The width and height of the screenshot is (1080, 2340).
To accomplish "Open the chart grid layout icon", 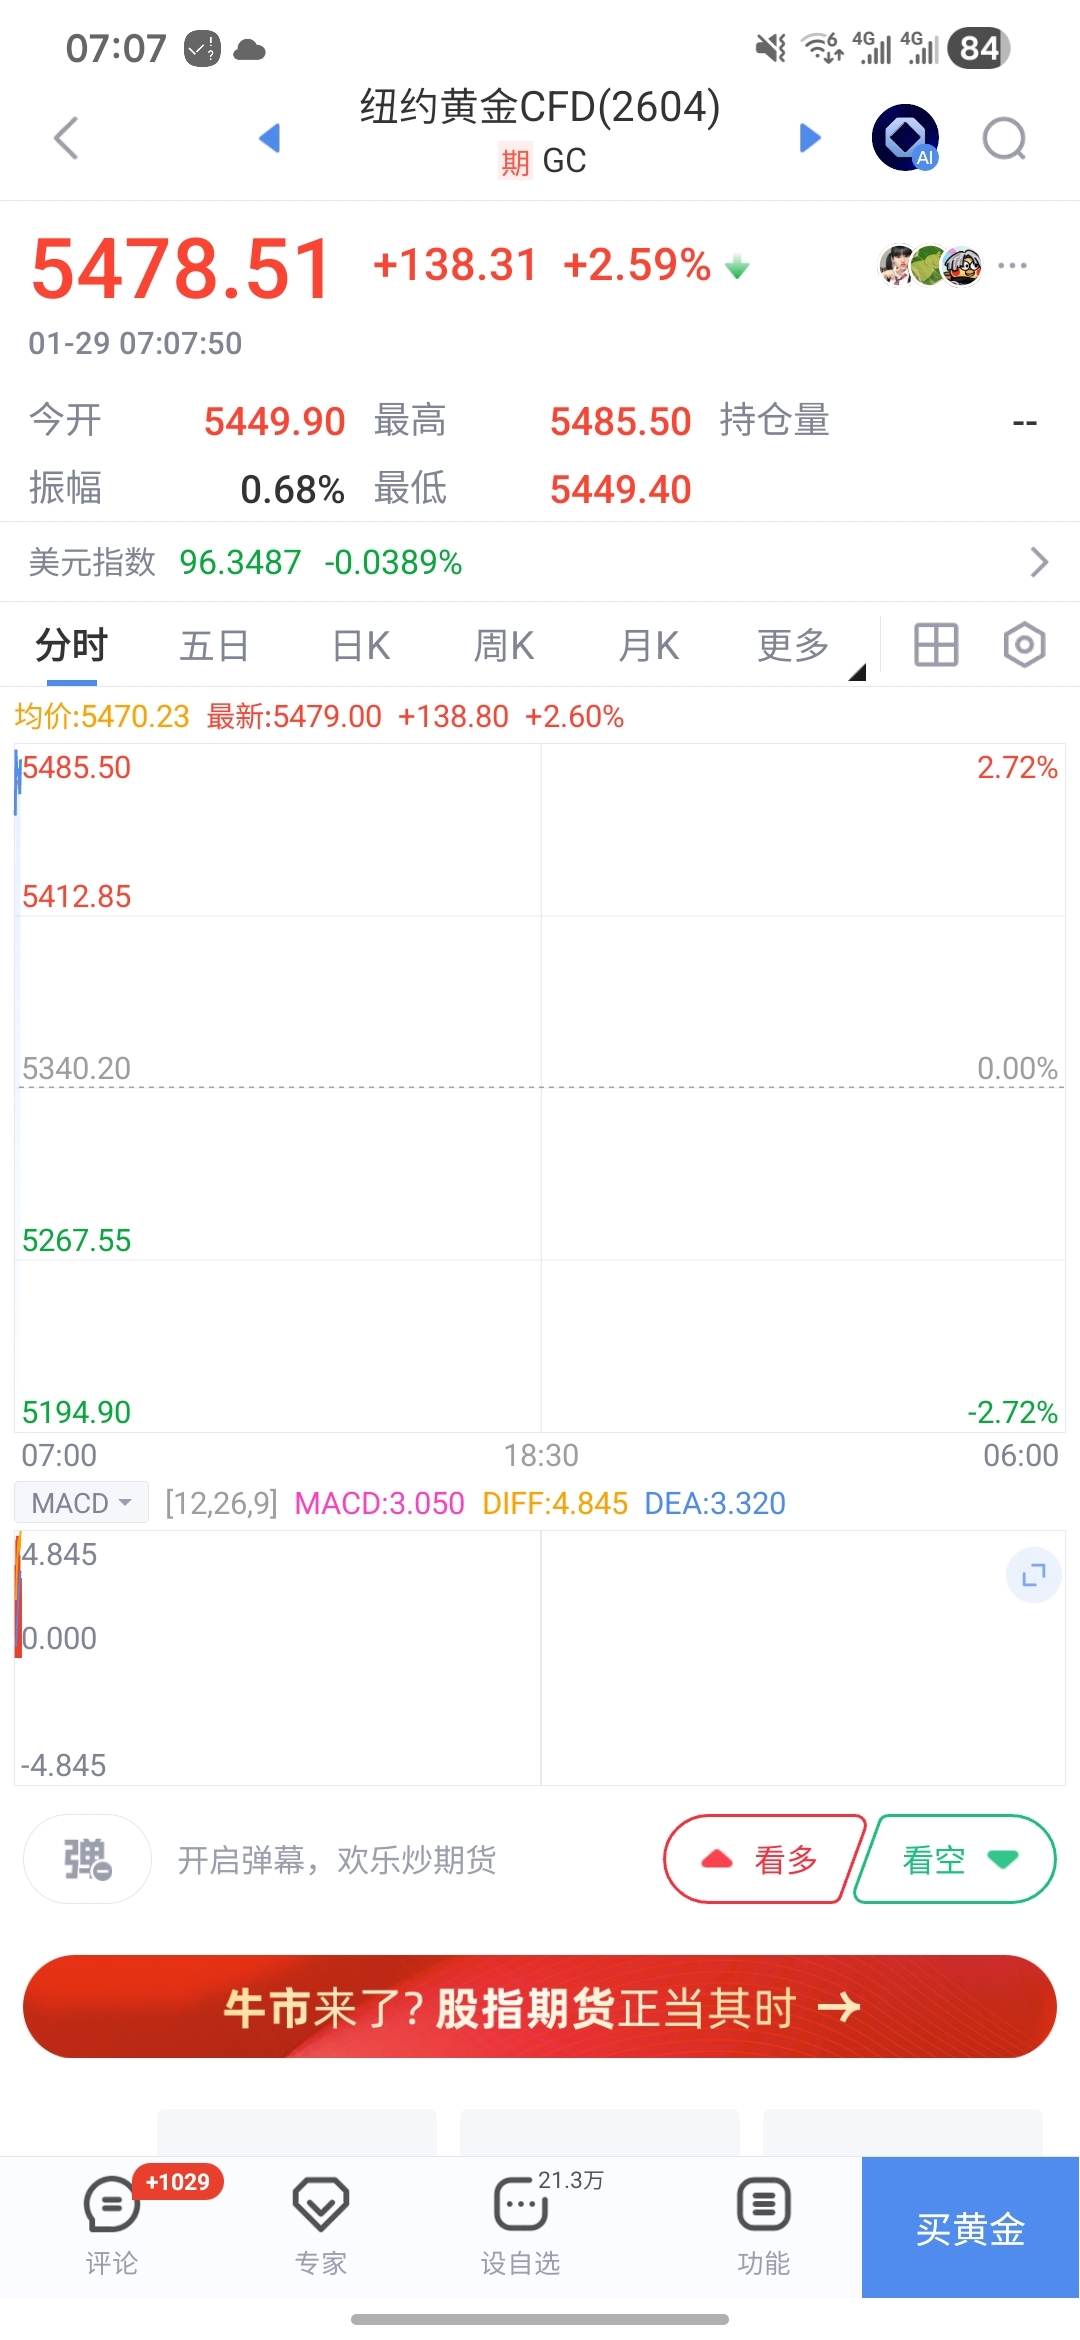I will 936,645.
